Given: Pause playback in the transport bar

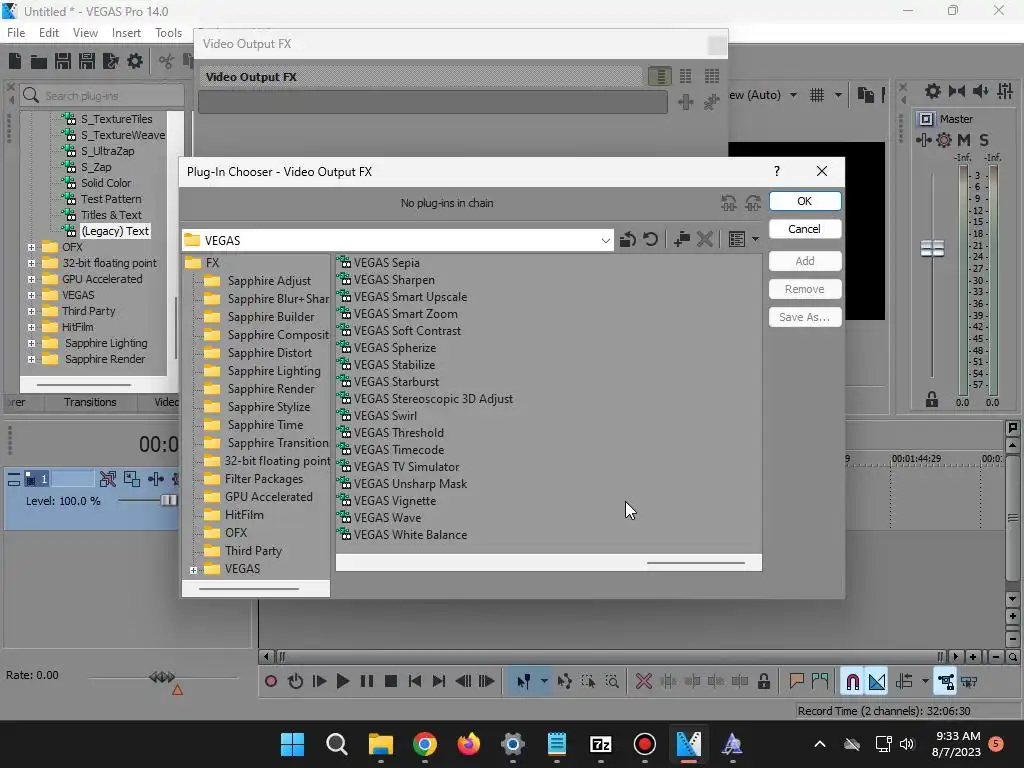Looking at the screenshot, I should coord(367,682).
